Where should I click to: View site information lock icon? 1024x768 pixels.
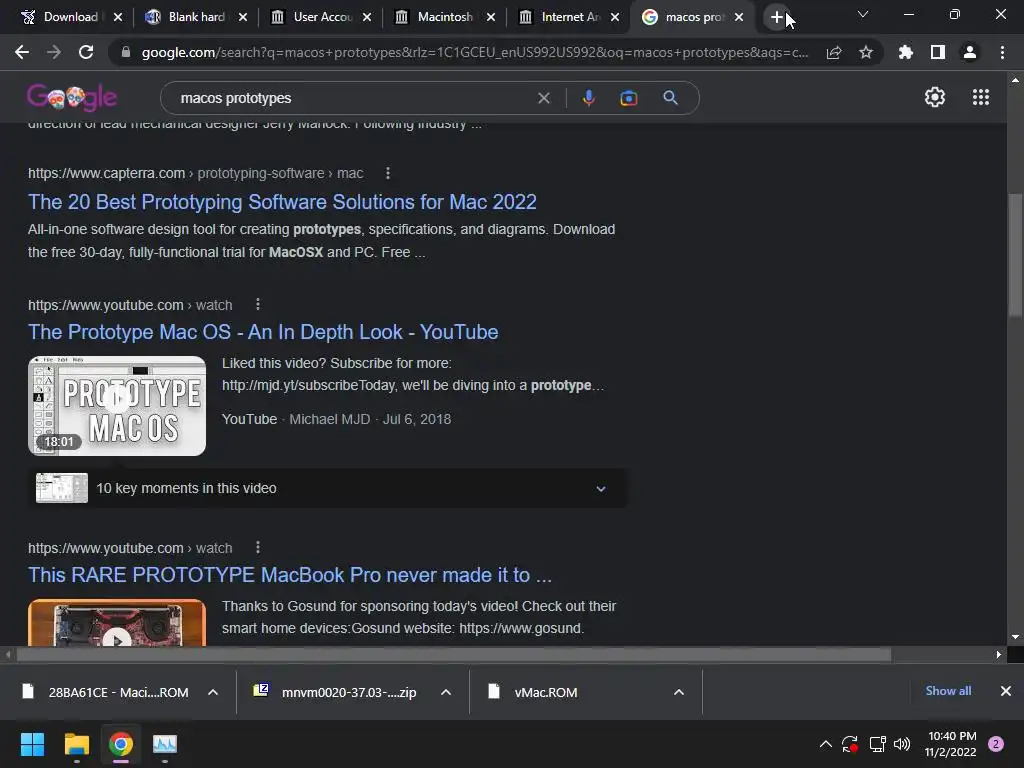(126, 52)
